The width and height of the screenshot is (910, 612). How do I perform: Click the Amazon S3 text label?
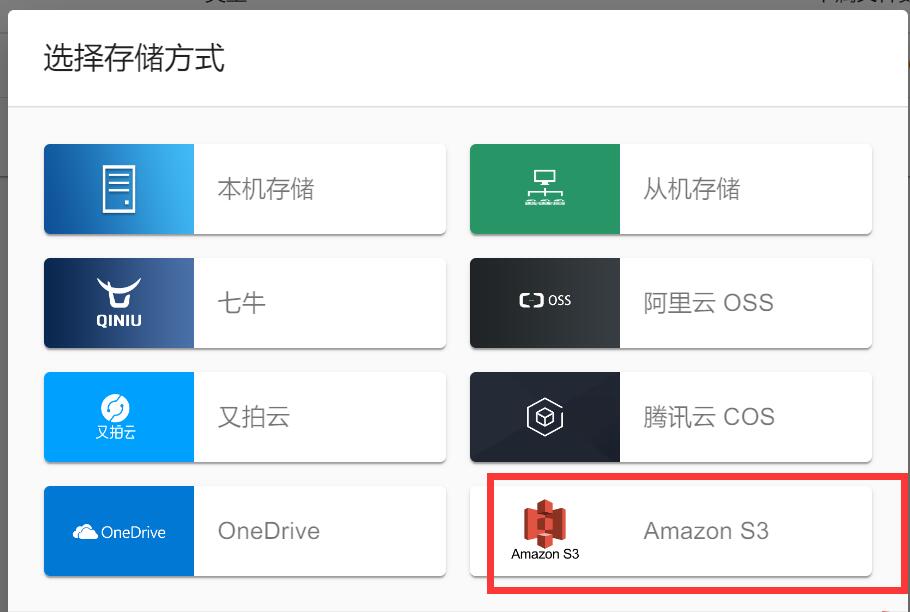[706, 531]
